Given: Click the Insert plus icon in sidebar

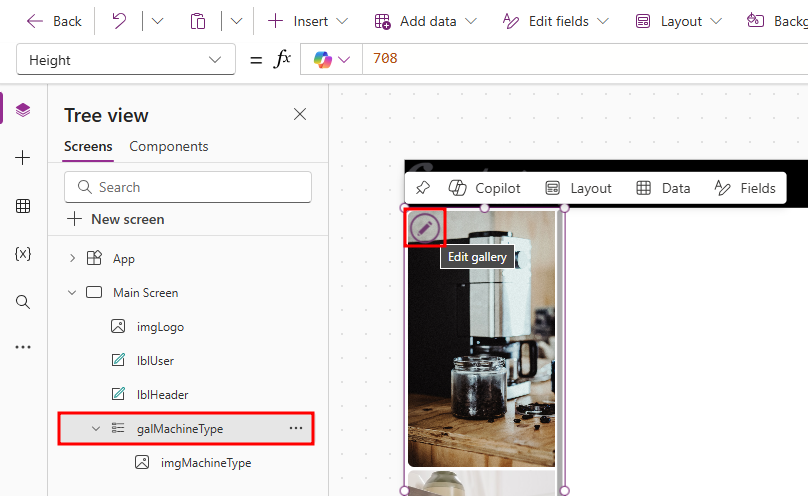Looking at the screenshot, I should 23,158.
